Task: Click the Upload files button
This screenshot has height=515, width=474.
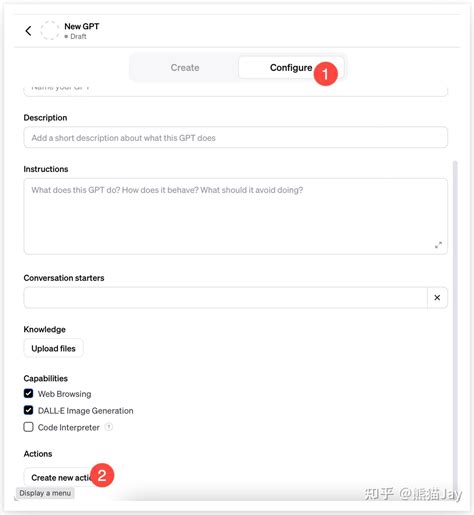Action: (53, 348)
